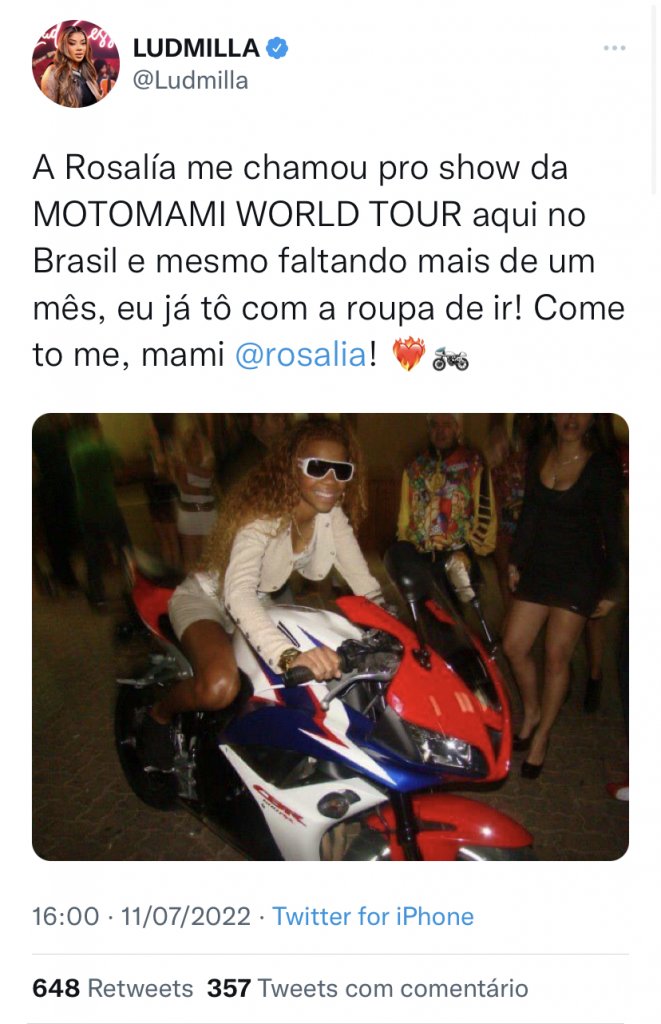Screen dimensions: 661x1024
Task: Click the MOTOMAMI WORLD TOUR text
Action: point(247,214)
